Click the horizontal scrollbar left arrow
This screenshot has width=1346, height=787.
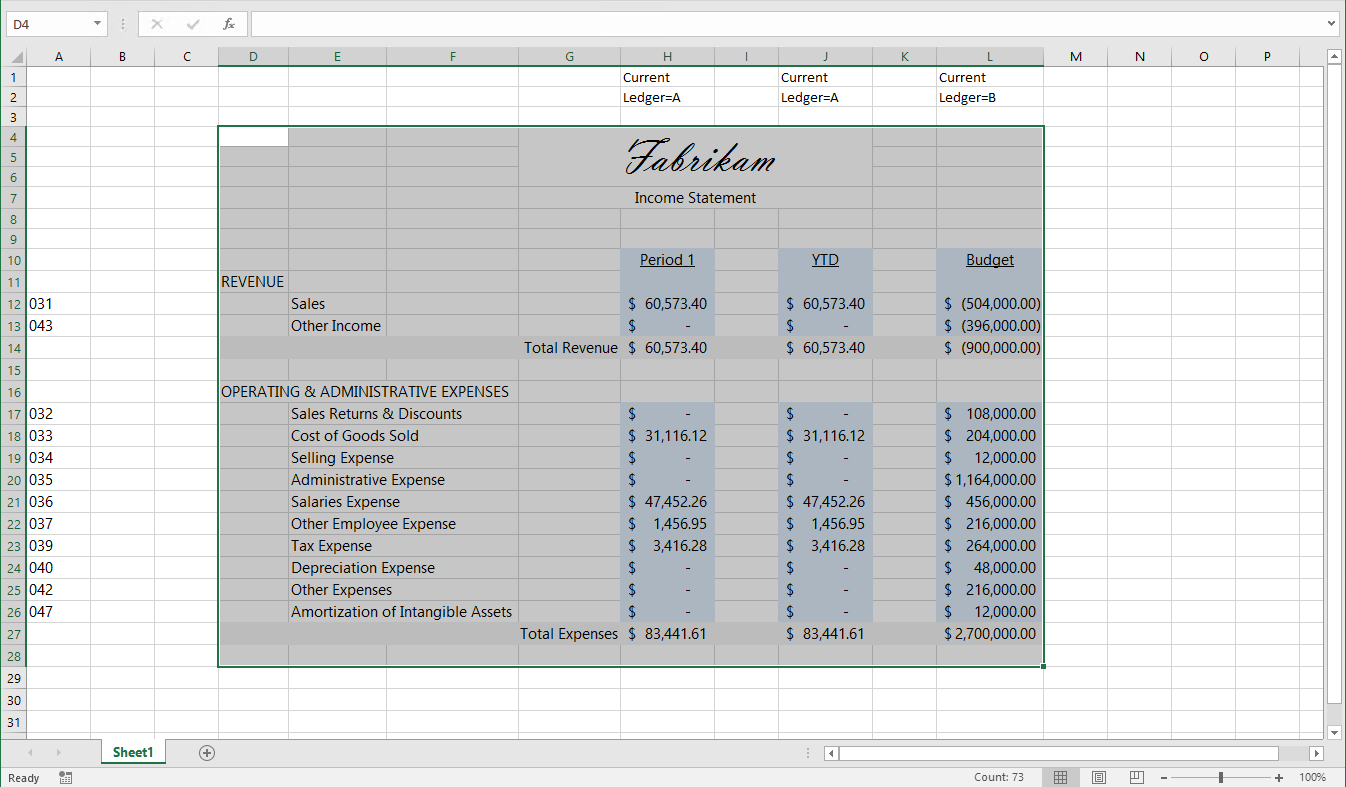pyautogui.click(x=830, y=753)
